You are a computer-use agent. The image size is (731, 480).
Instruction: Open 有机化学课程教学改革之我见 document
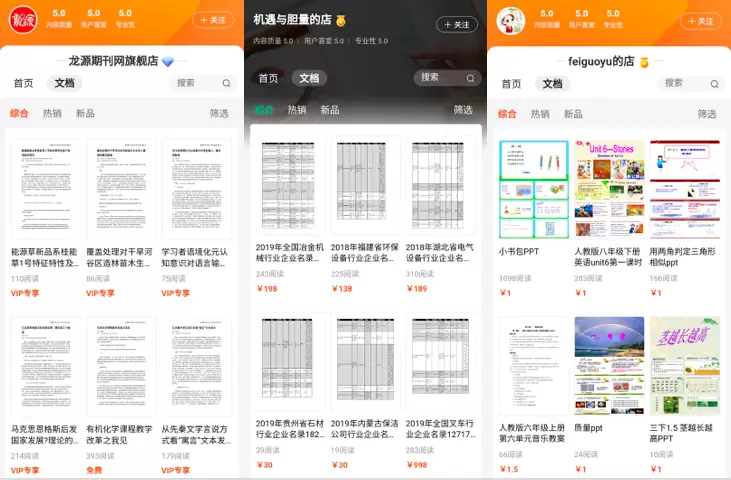[120, 435]
